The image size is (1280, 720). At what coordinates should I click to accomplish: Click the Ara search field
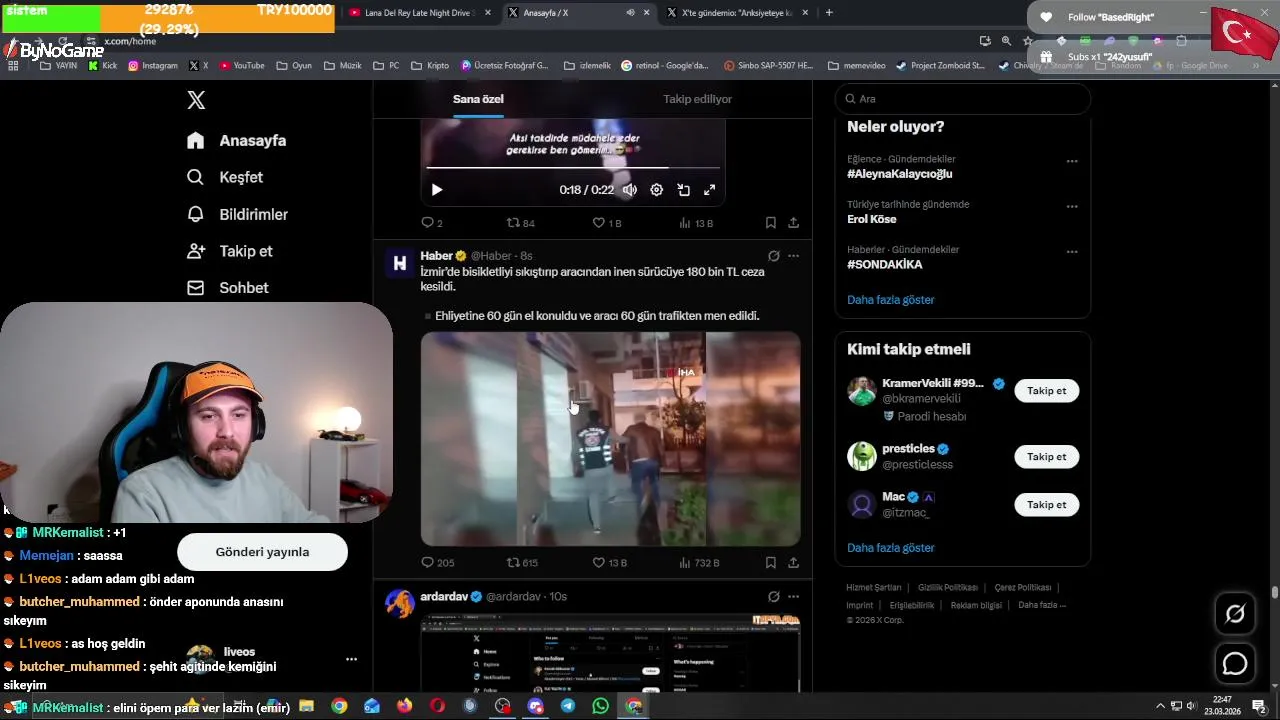click(963, 99)
